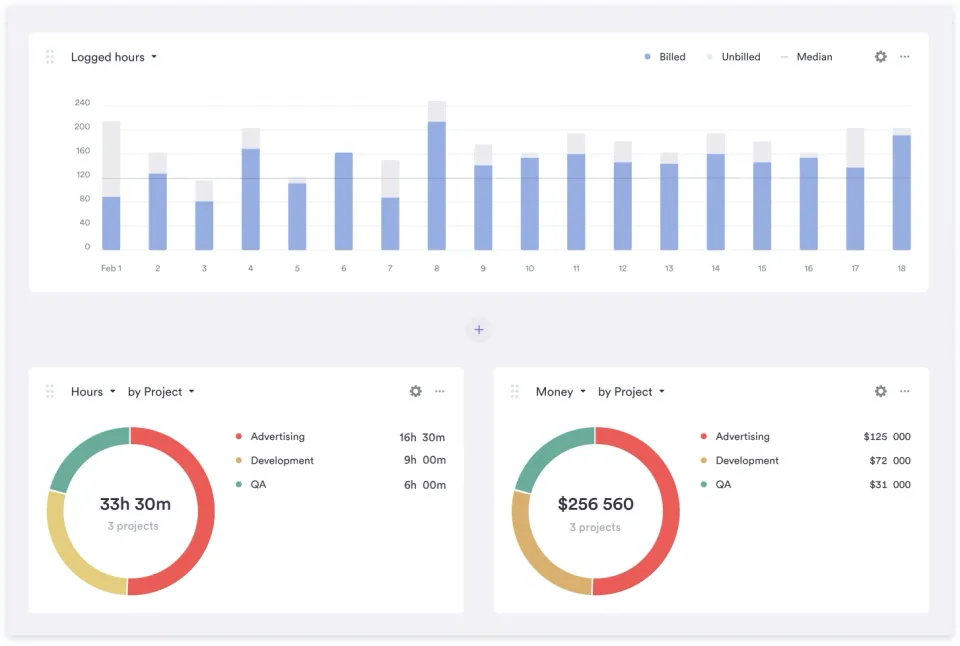Image resolution: width=960 pixels, height=646 pixels.
Task: Toggle the Billed series in the chart legend
Action: pos(664,57)
